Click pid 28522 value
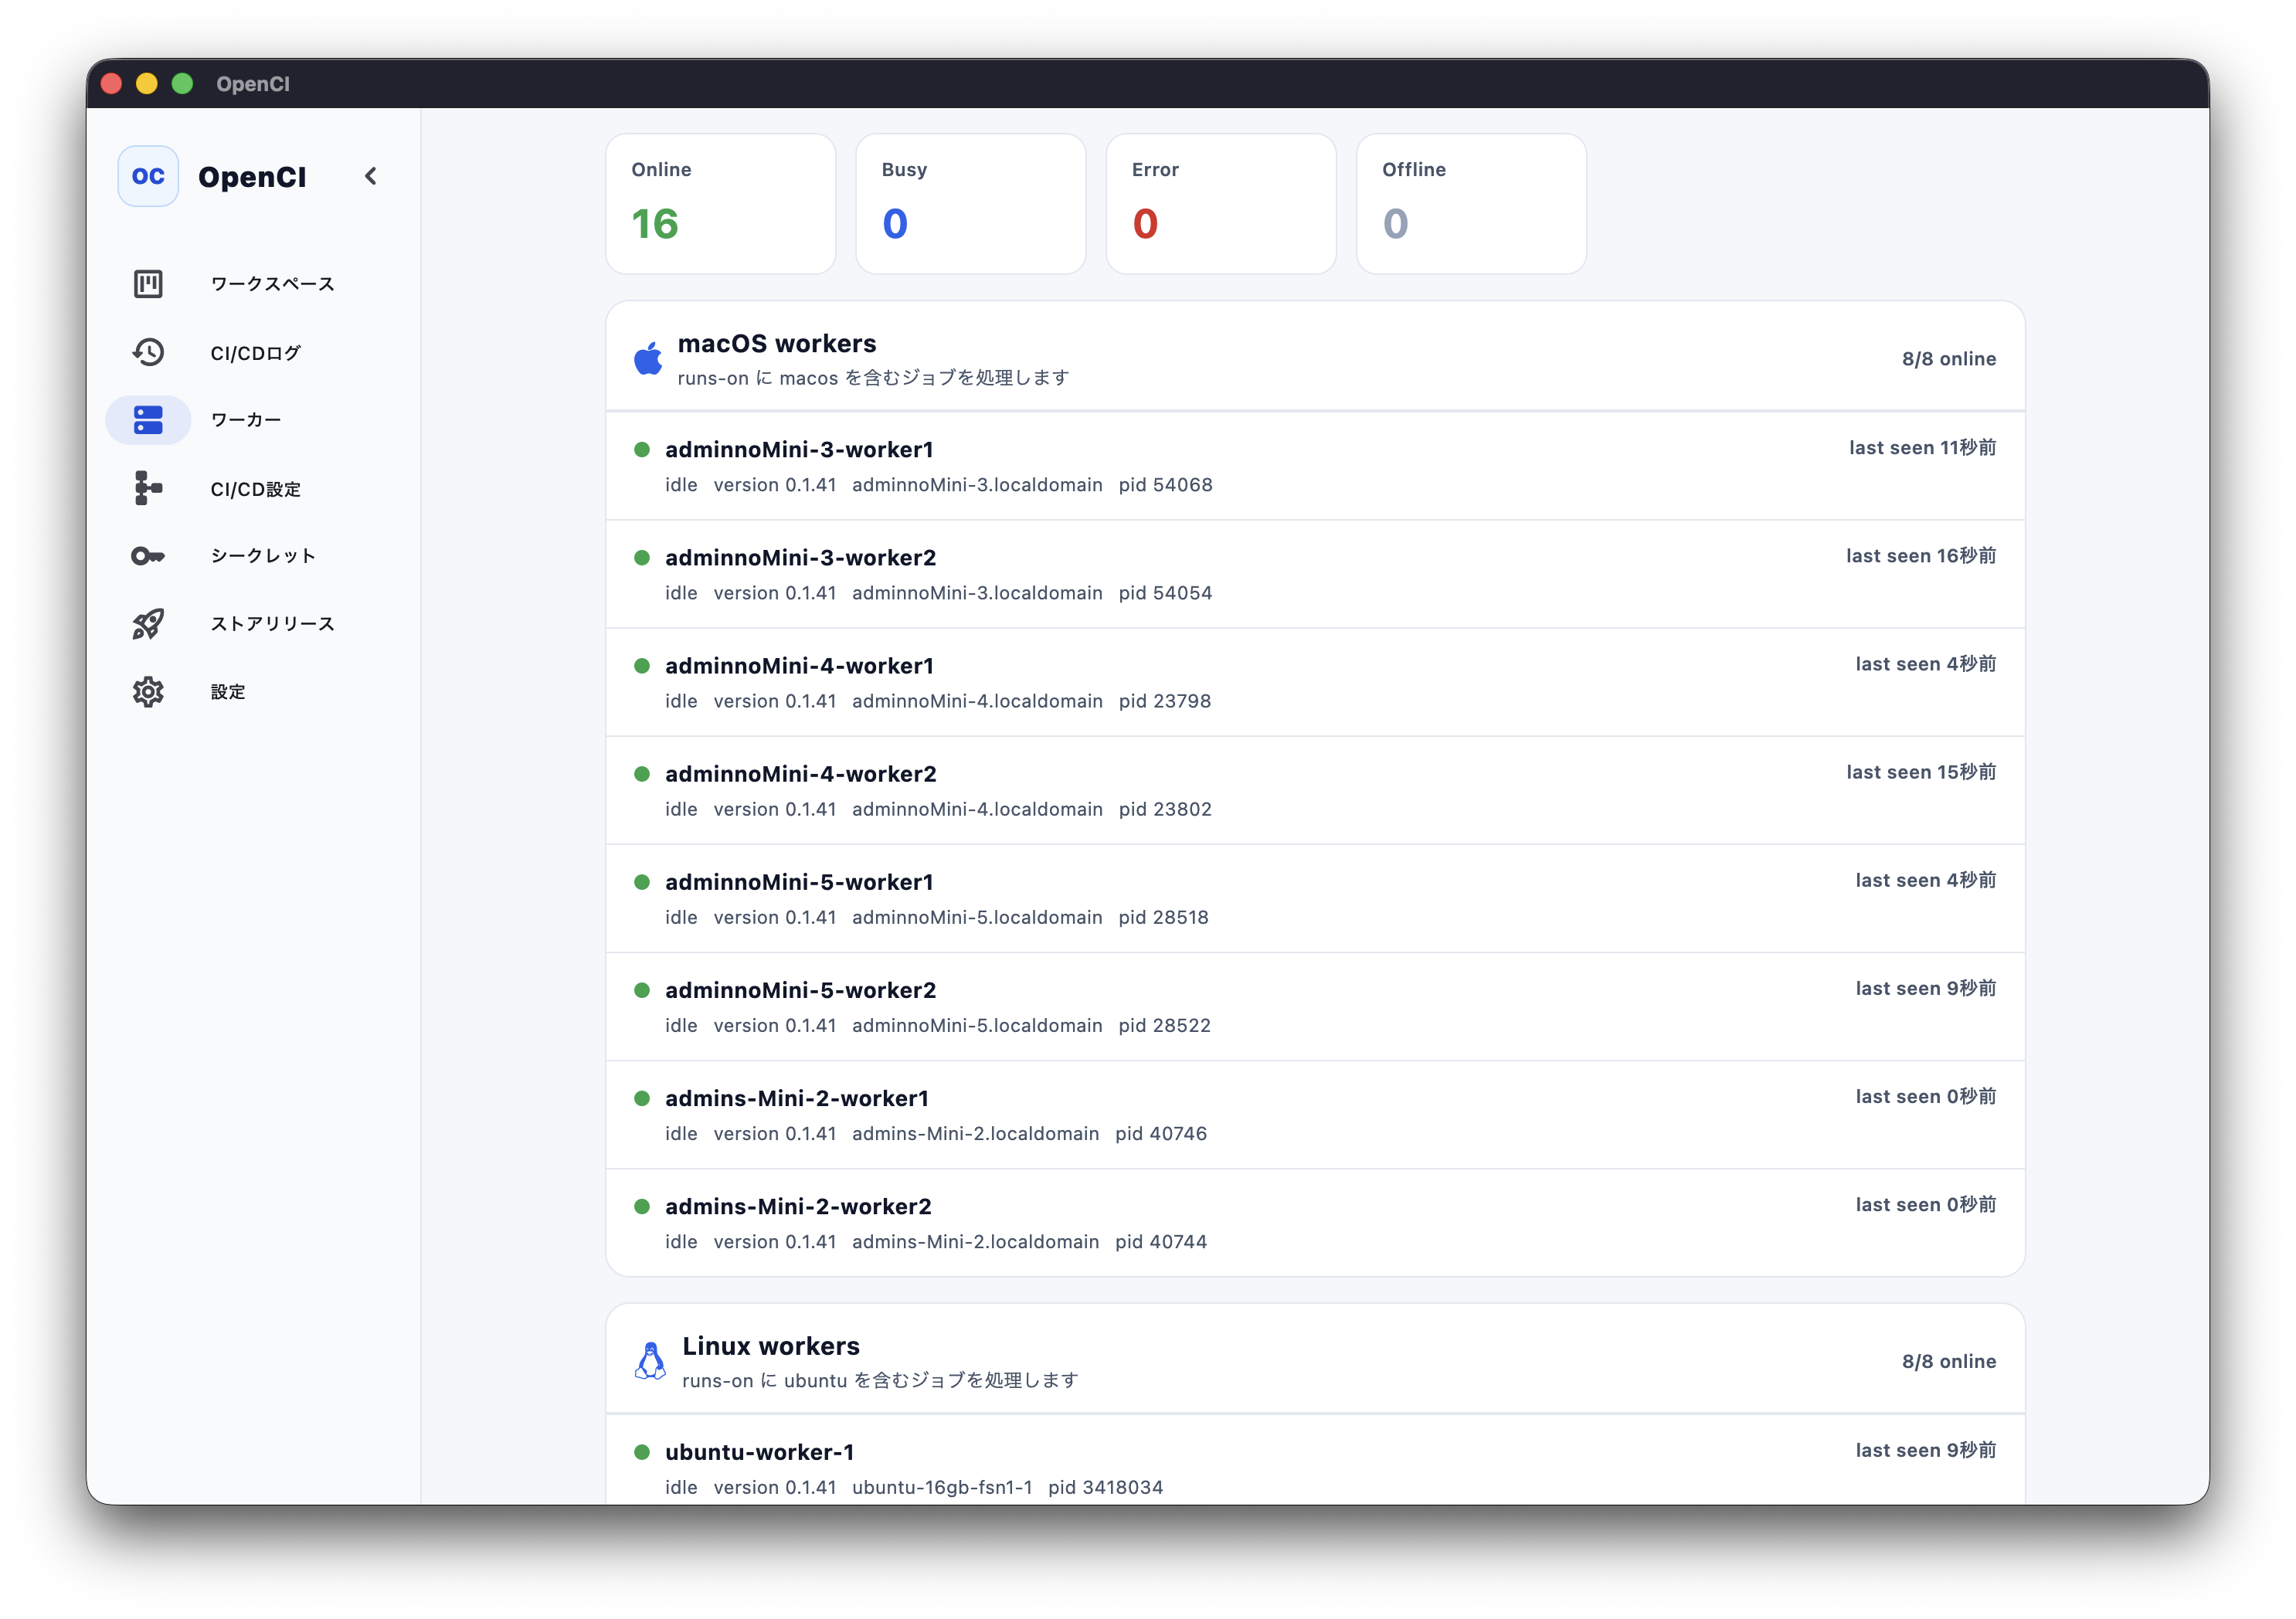2296x1619 pixels. coord(1165,1025)
